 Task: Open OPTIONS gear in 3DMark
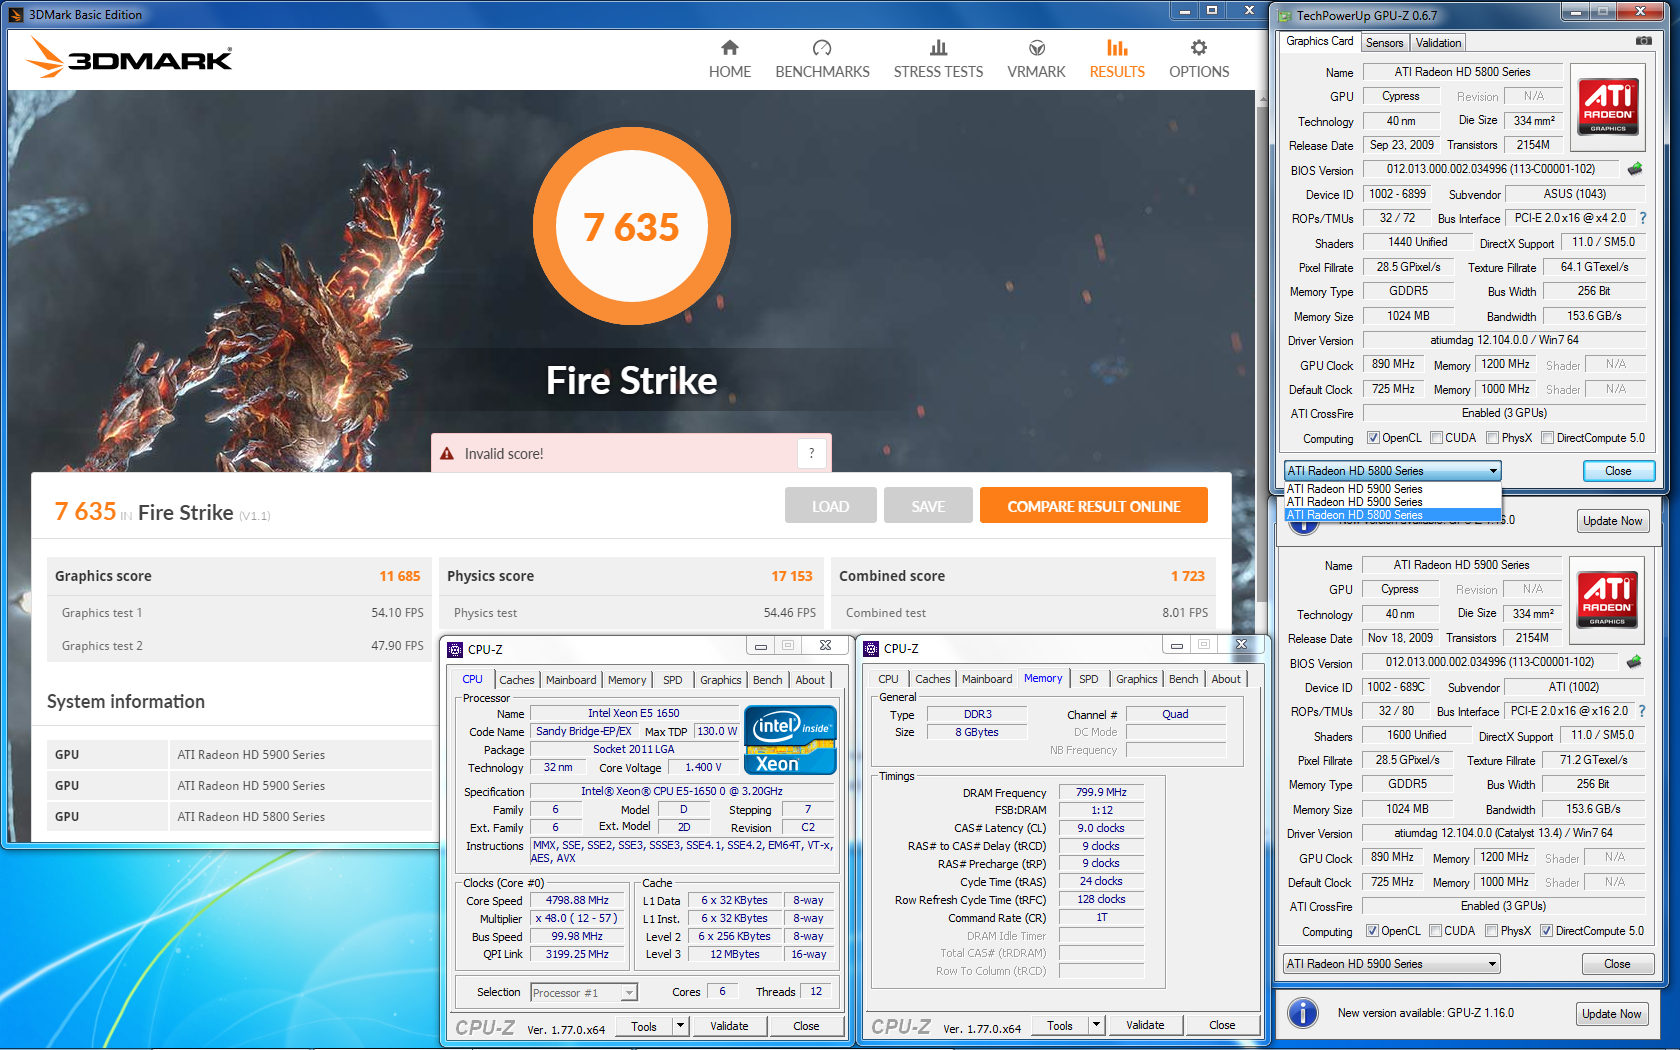(x=1199, y=60)
